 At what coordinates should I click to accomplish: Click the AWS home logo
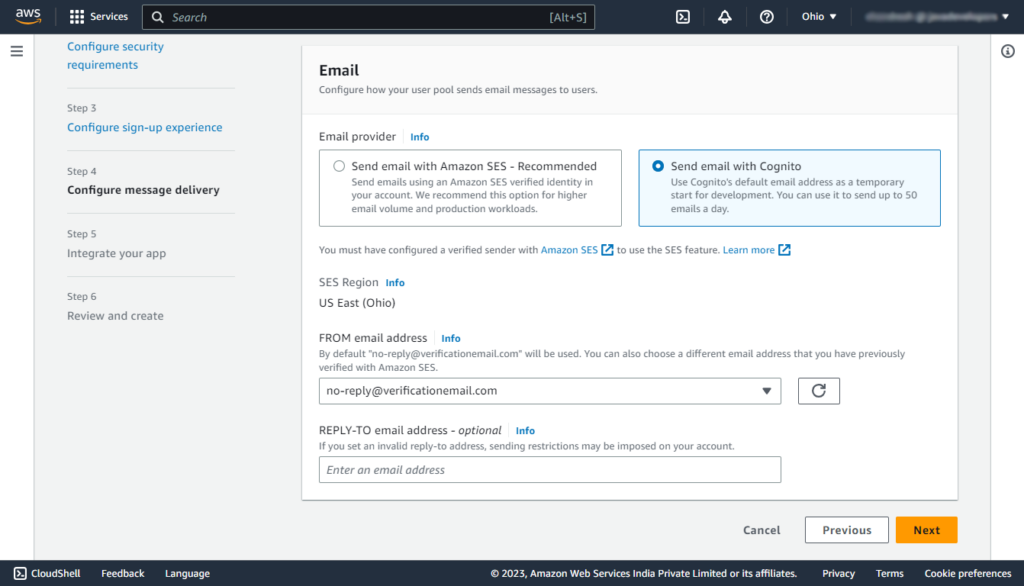click(27, 16)
